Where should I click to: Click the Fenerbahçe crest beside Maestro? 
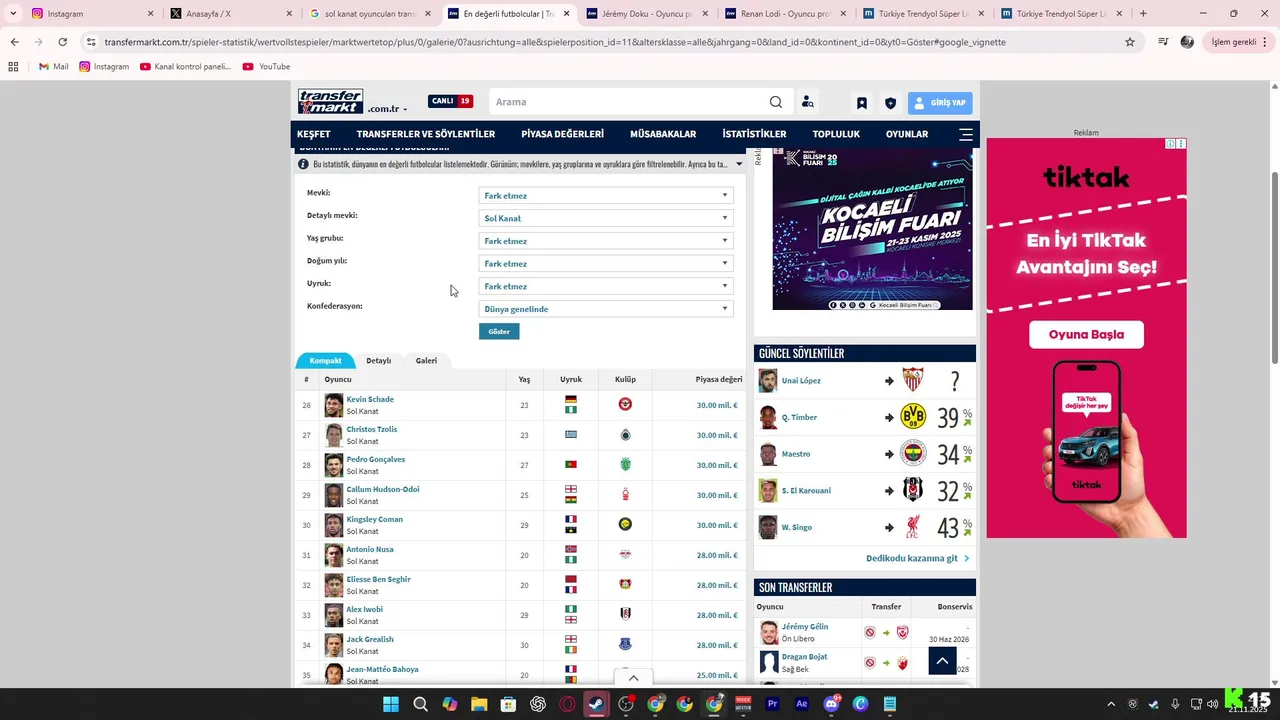coord(913,454)
